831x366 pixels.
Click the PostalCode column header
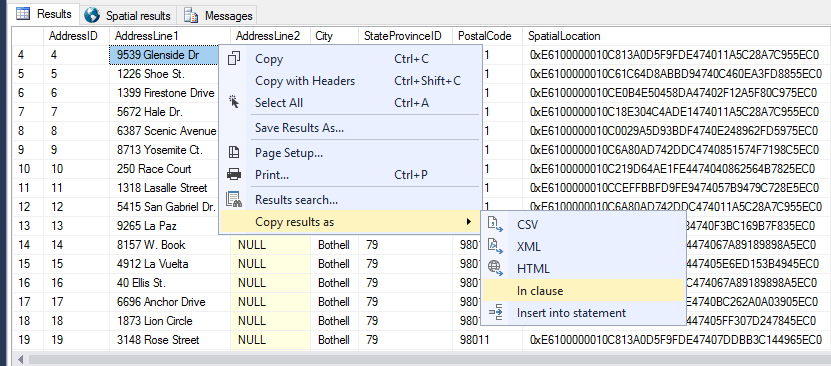(x=488, y=36)
